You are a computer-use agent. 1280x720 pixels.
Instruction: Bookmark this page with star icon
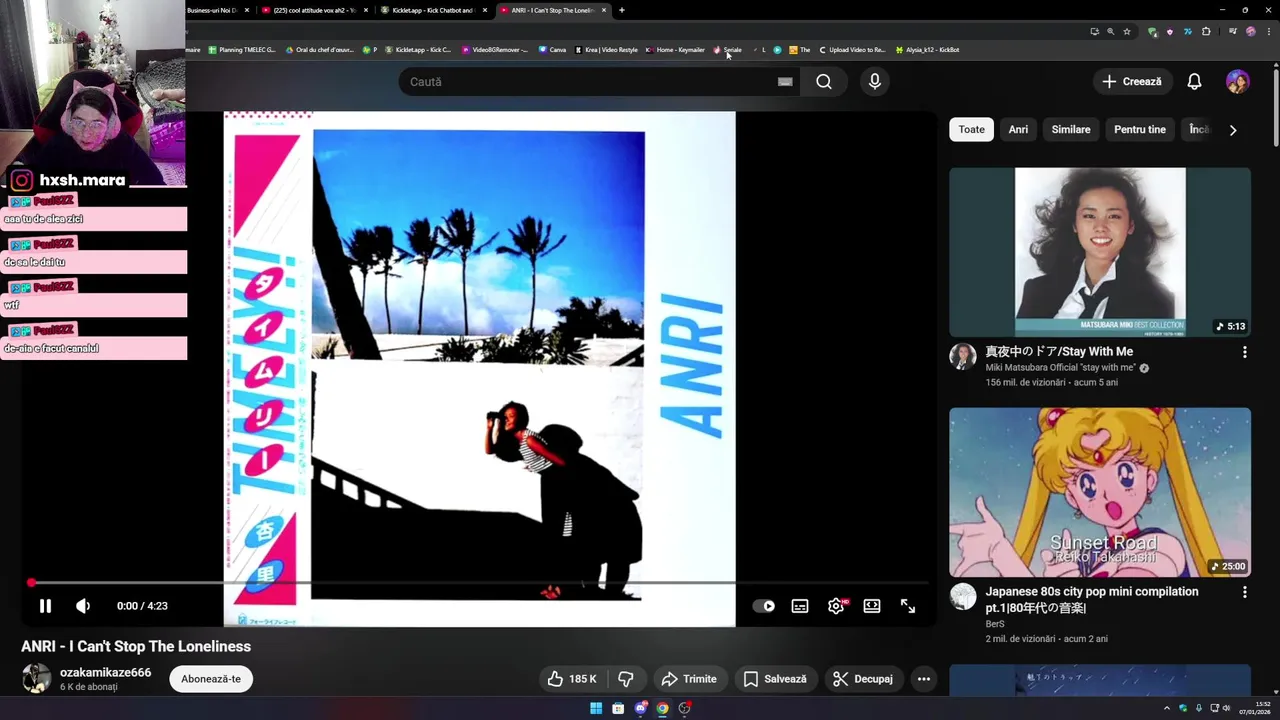click(1127, 31)
